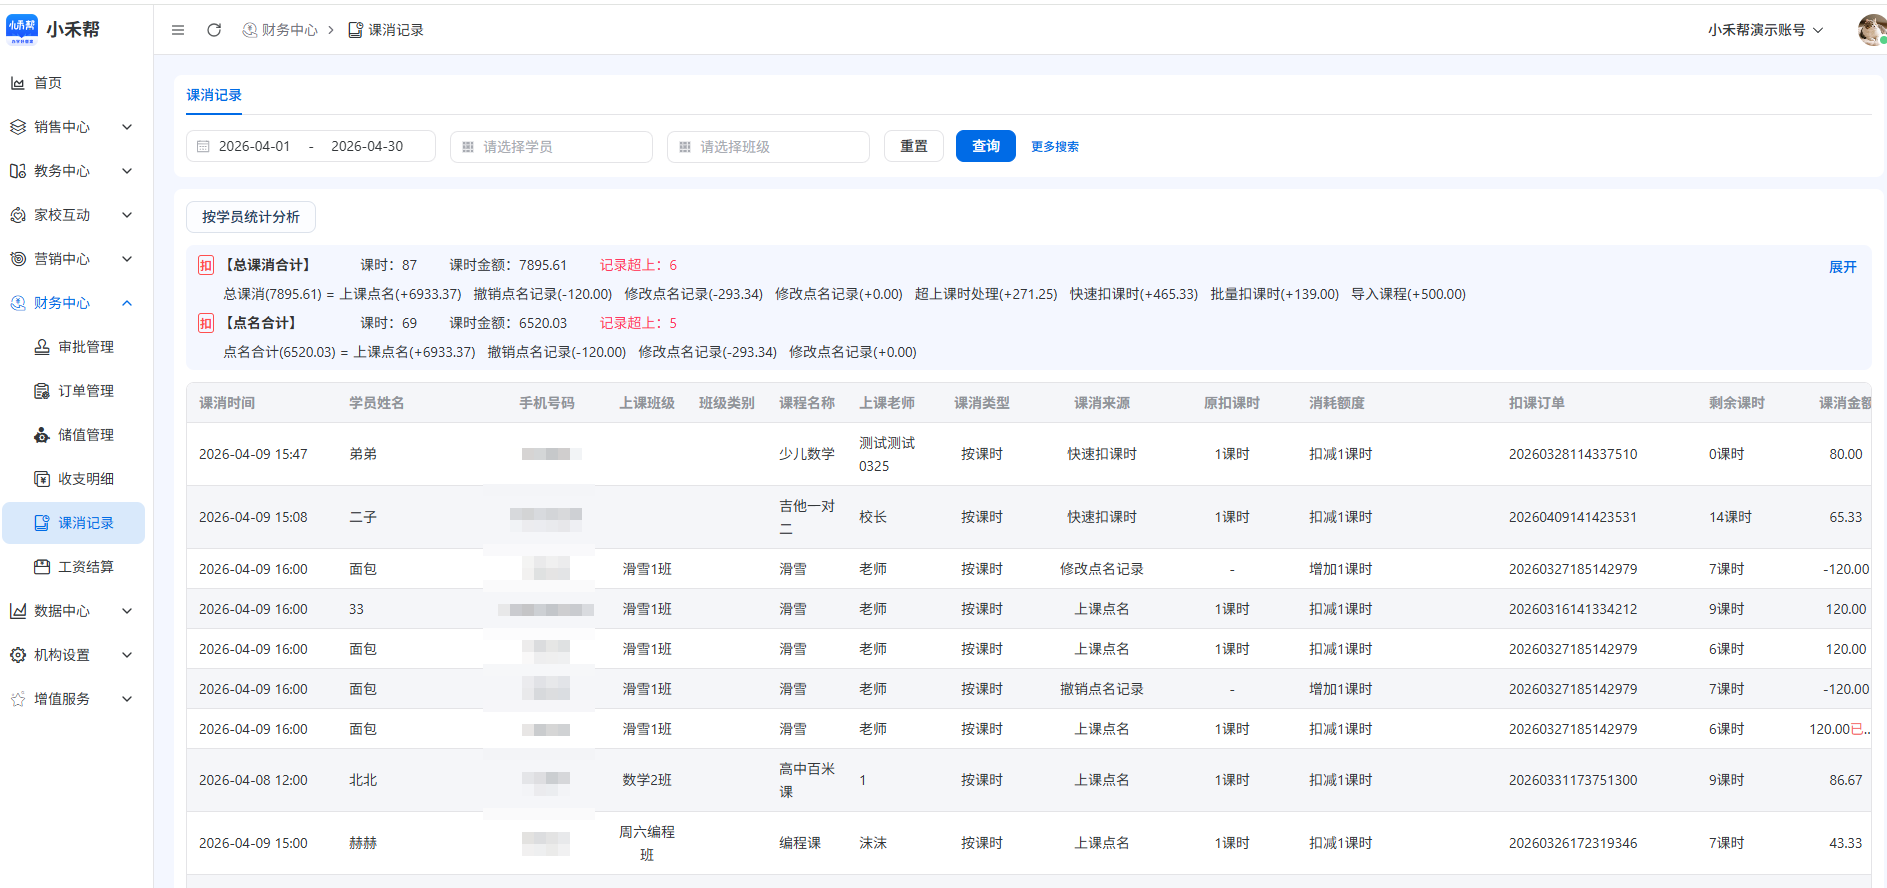Click the 首页 home icon in sidebar

[18, 83]
